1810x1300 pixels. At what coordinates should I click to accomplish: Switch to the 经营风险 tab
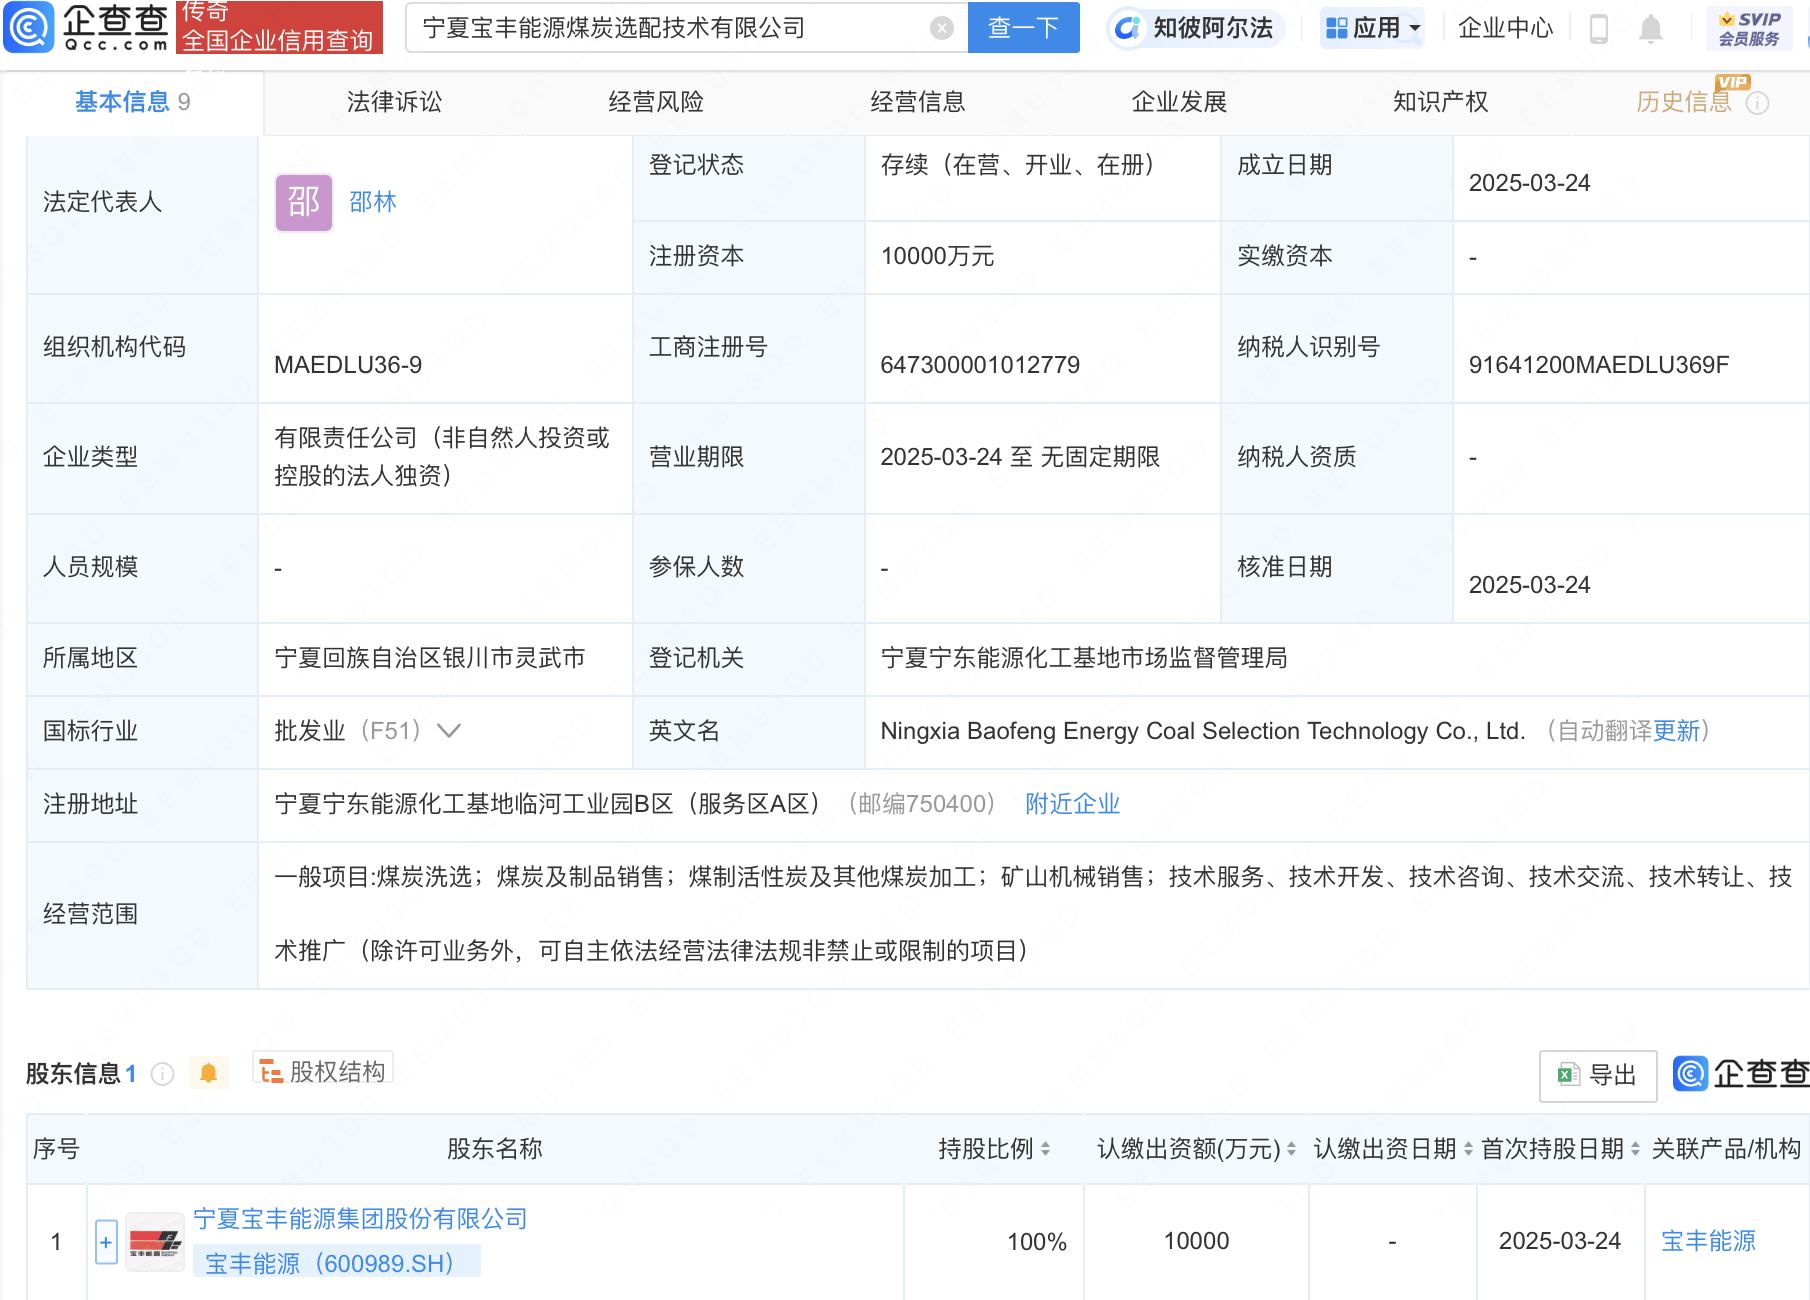pyautogui.click(x=656, y=102)
